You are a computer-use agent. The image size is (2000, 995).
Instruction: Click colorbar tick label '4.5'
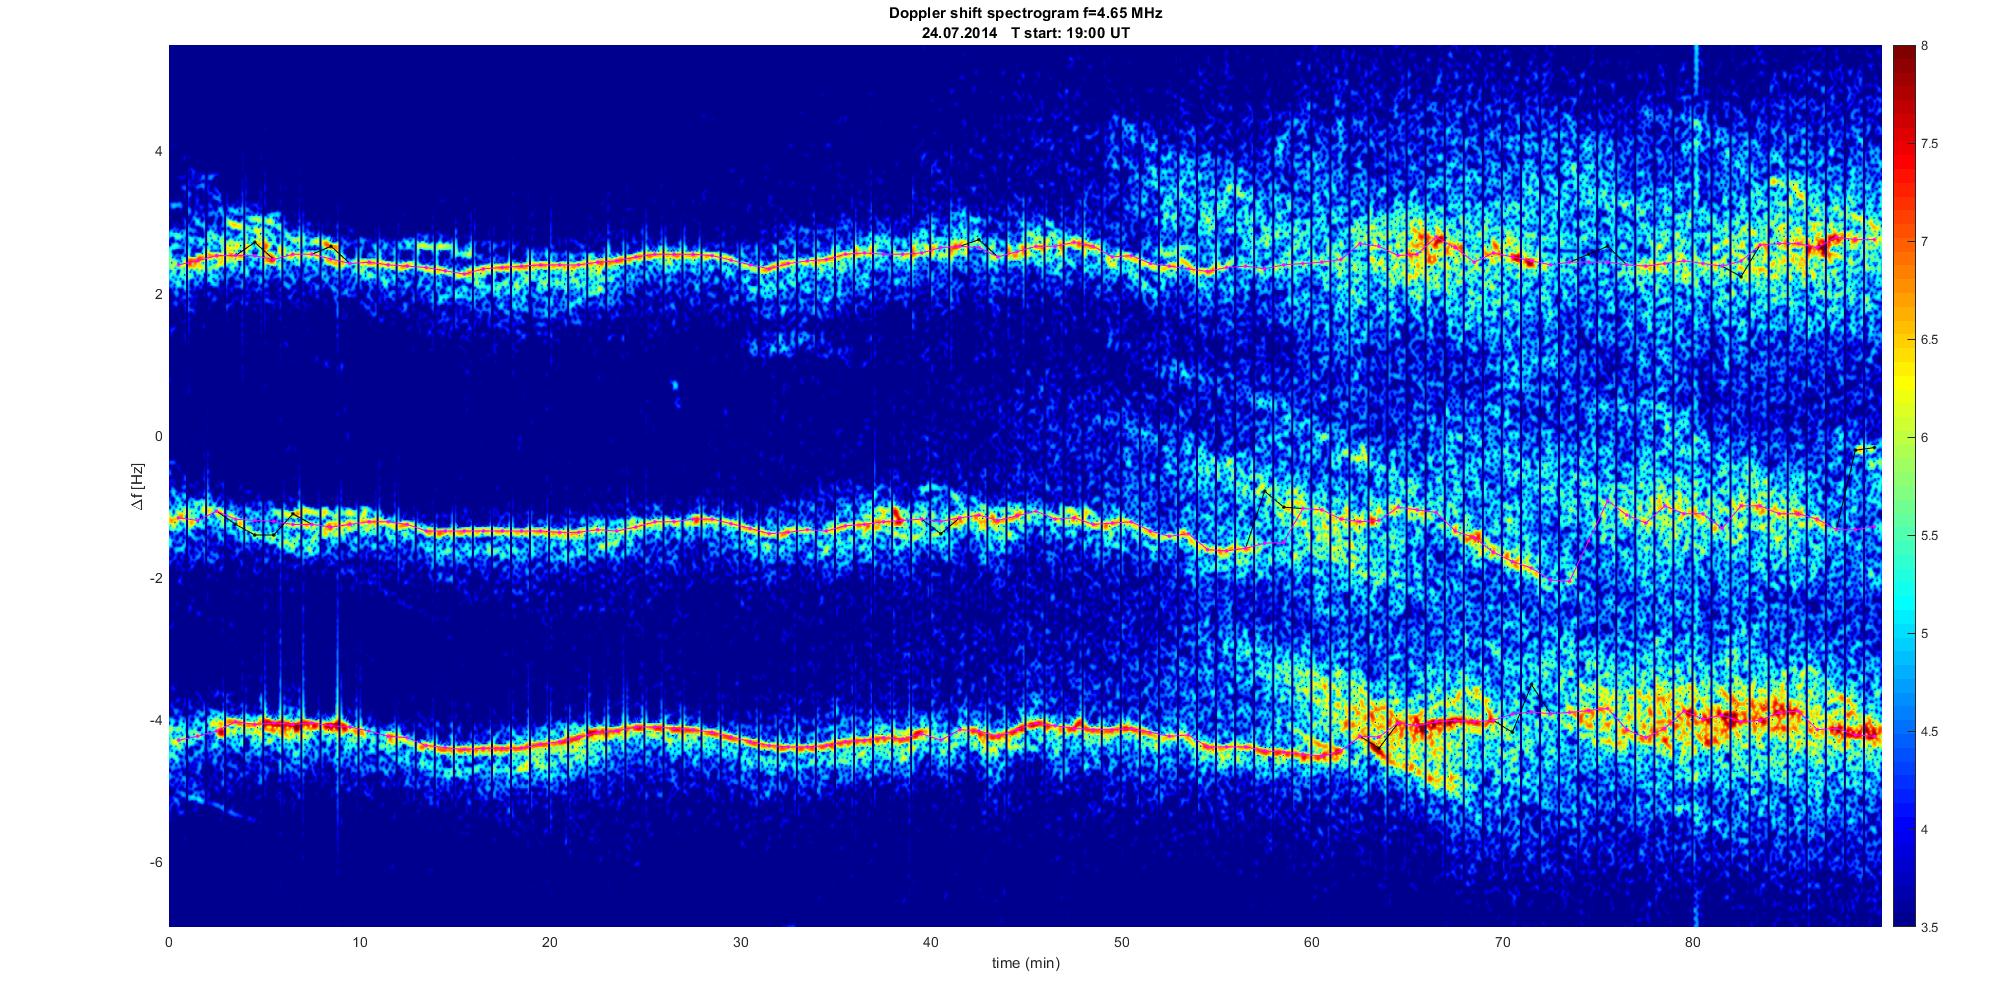point(1929,732)
